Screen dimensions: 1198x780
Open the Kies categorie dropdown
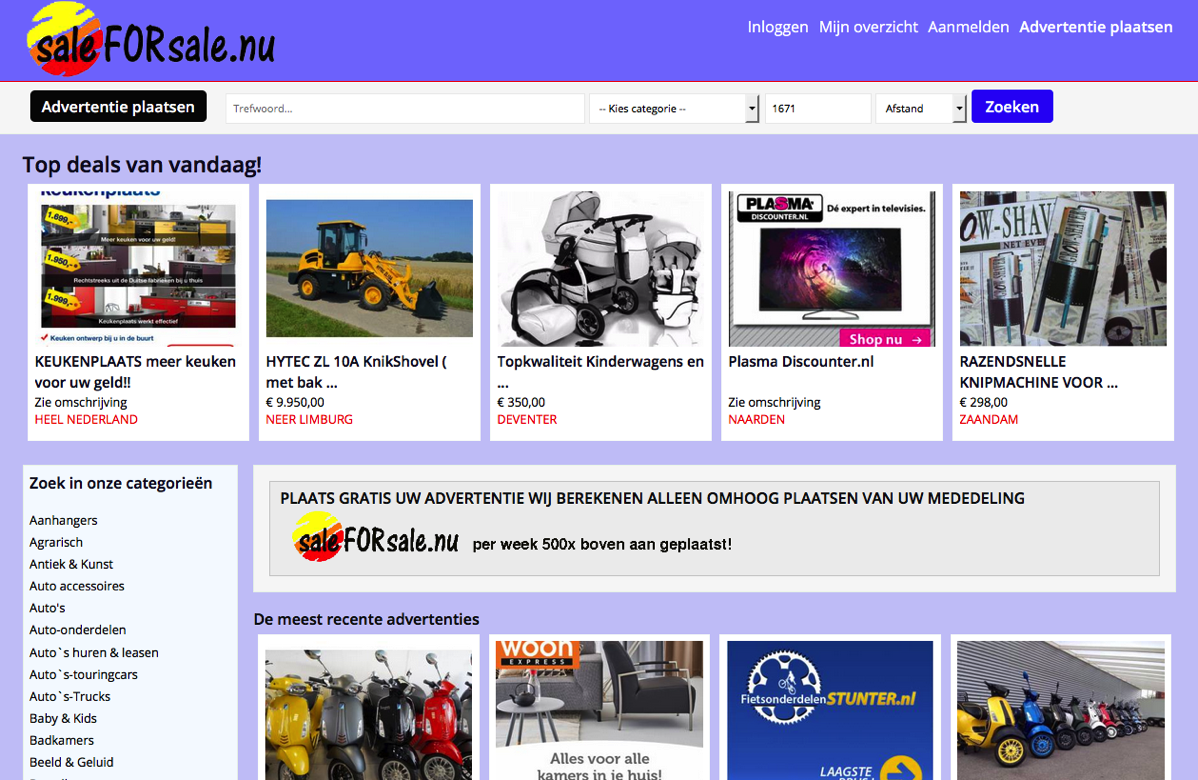tap(674, 108)
